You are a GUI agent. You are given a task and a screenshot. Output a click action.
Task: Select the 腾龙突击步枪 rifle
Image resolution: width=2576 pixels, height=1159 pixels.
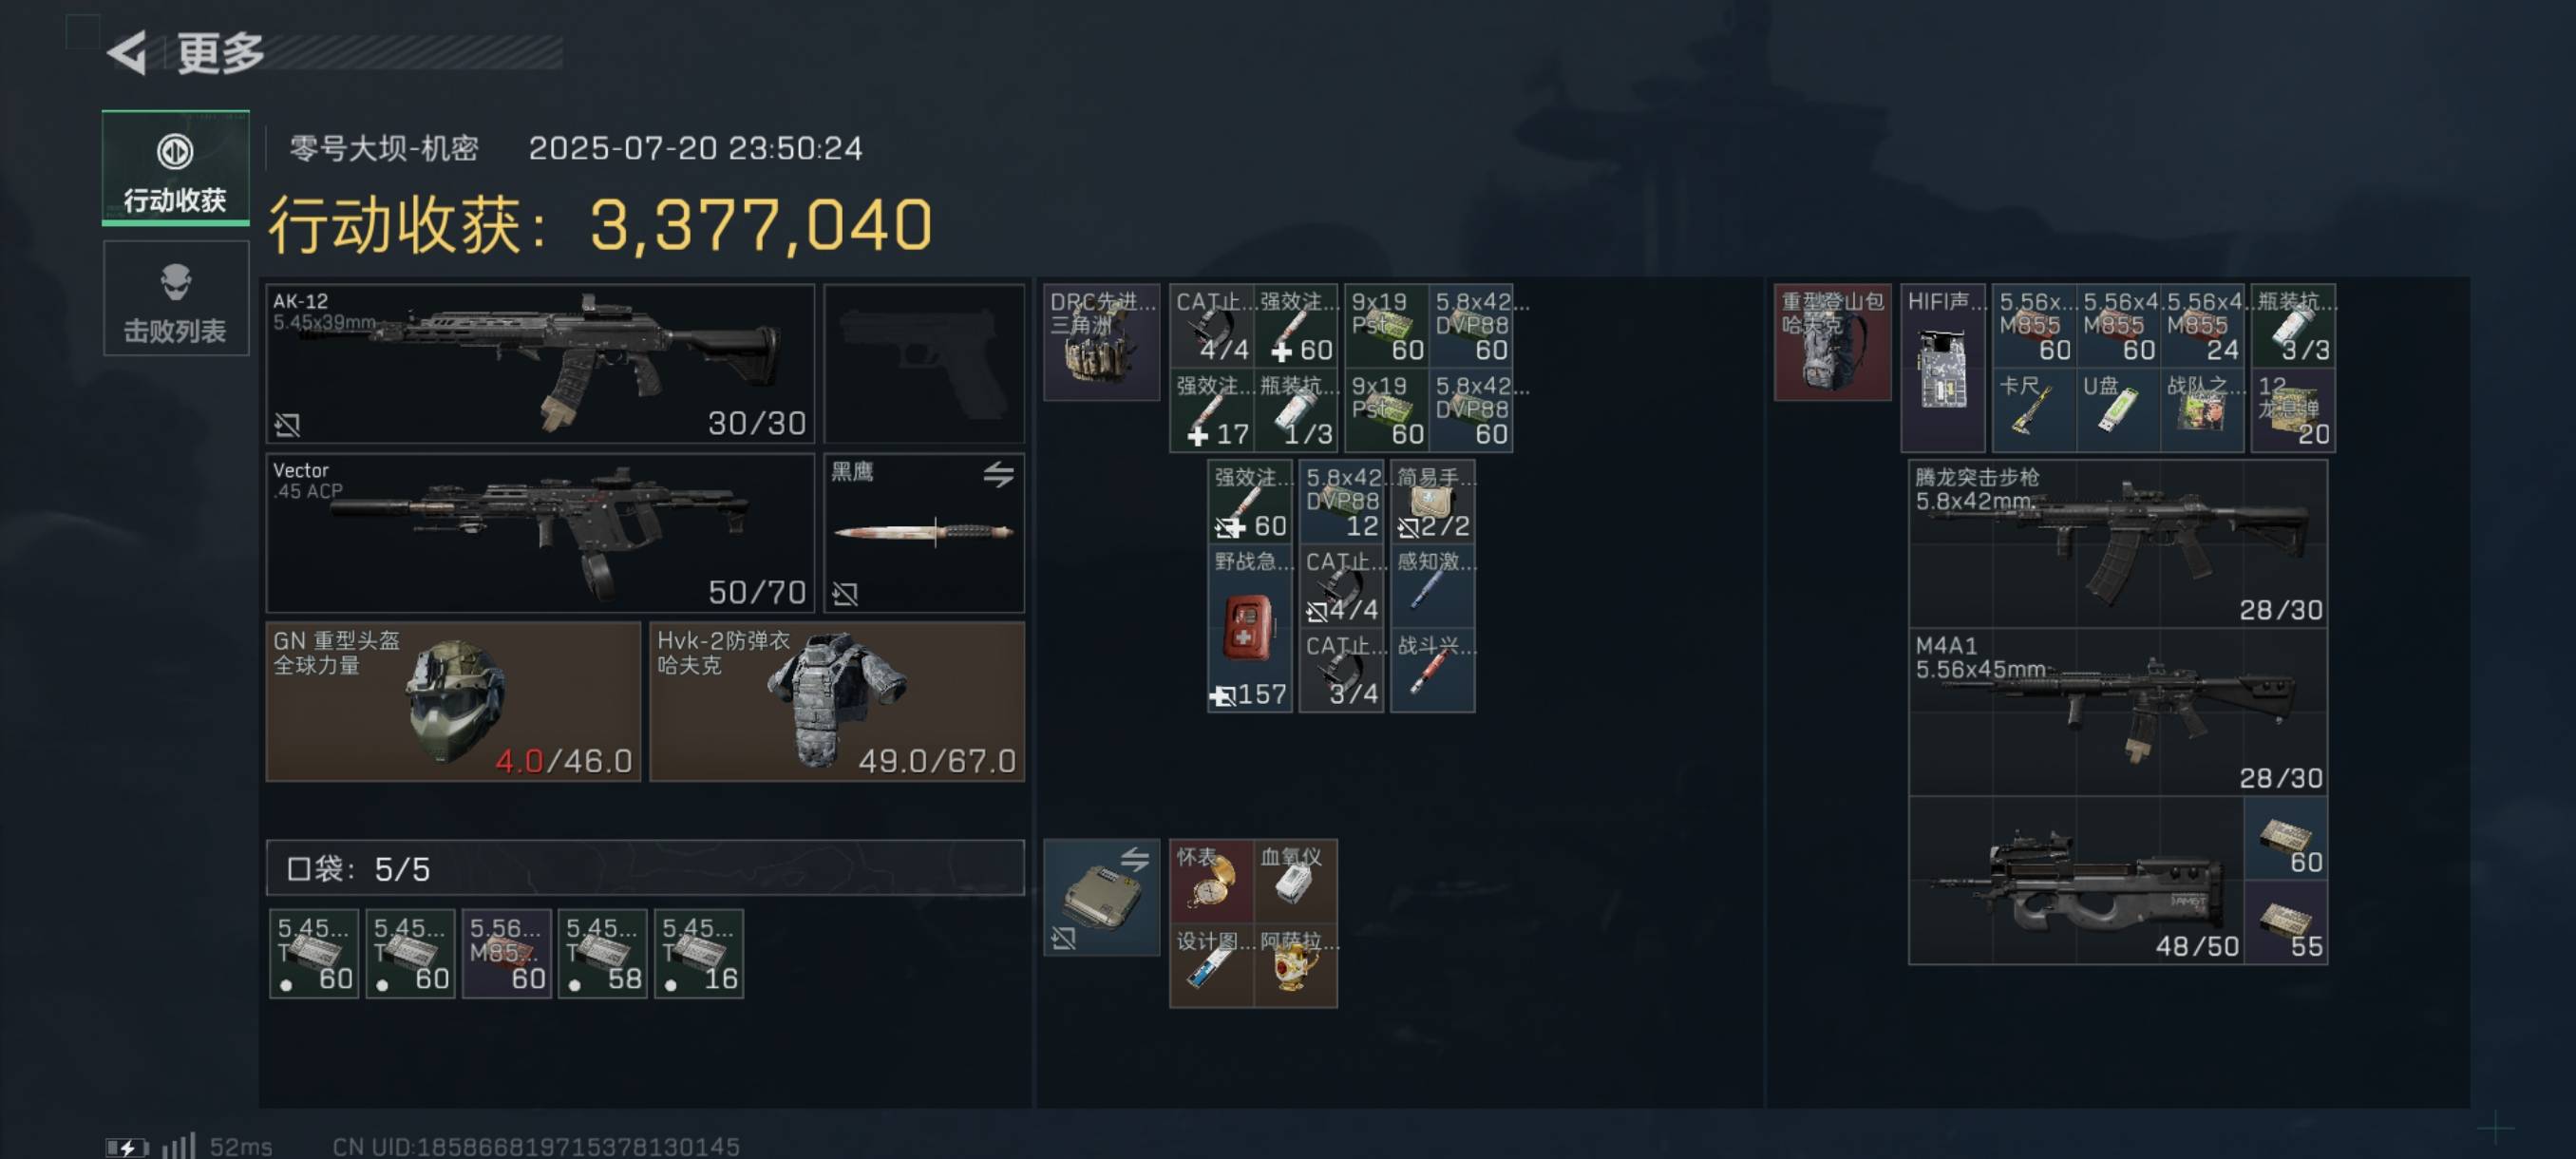tap(2117, 544)
